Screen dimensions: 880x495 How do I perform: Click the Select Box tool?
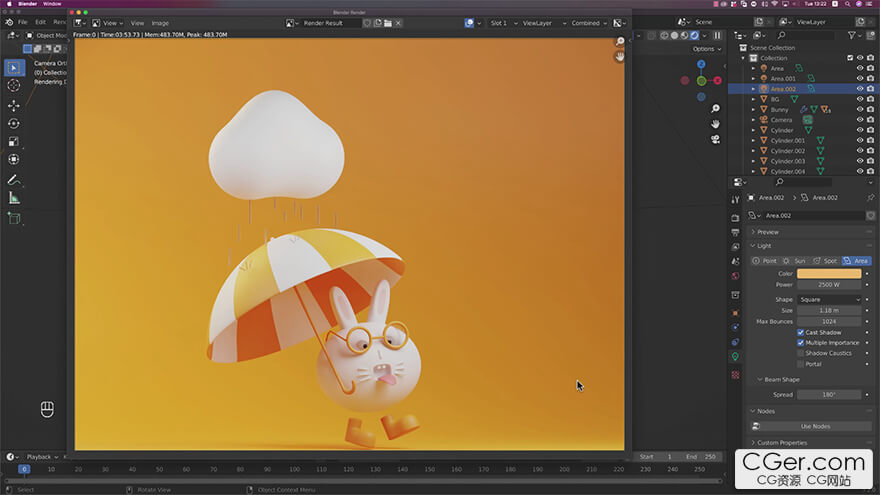click(x=14, y=68)
